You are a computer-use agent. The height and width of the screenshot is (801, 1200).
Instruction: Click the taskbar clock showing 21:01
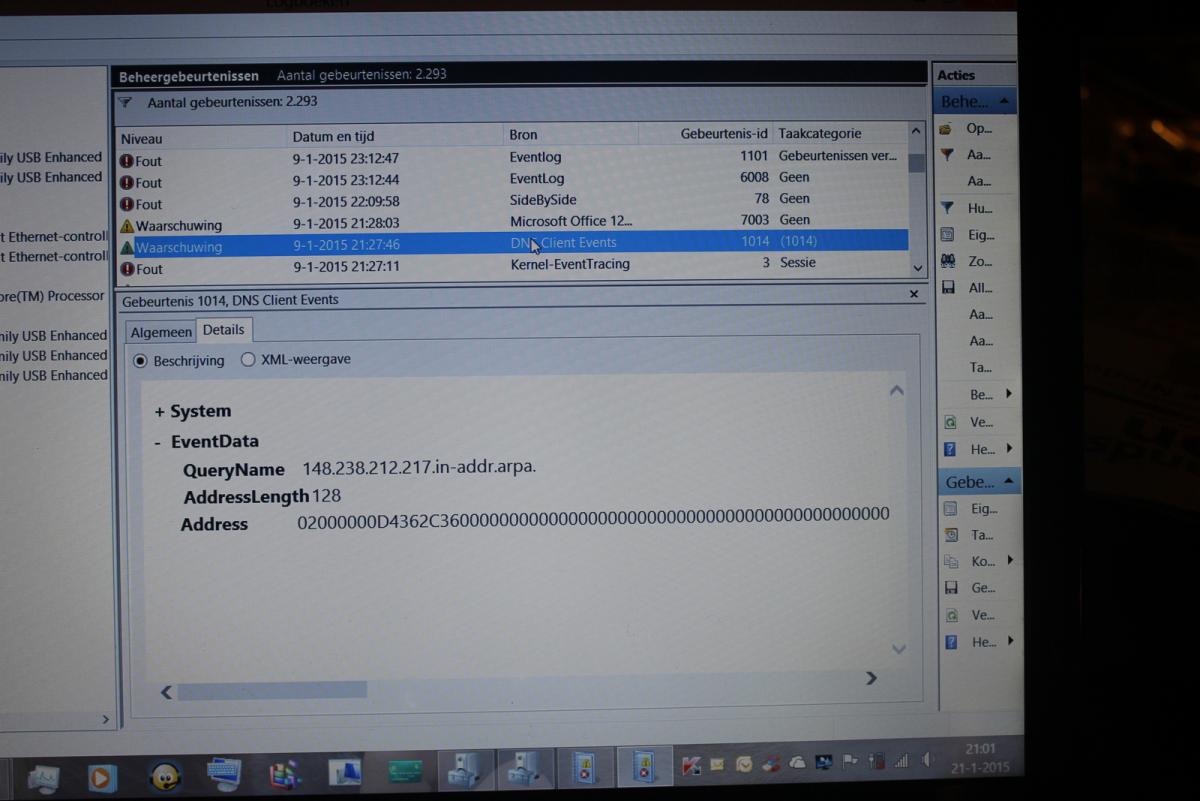[981, 749]
